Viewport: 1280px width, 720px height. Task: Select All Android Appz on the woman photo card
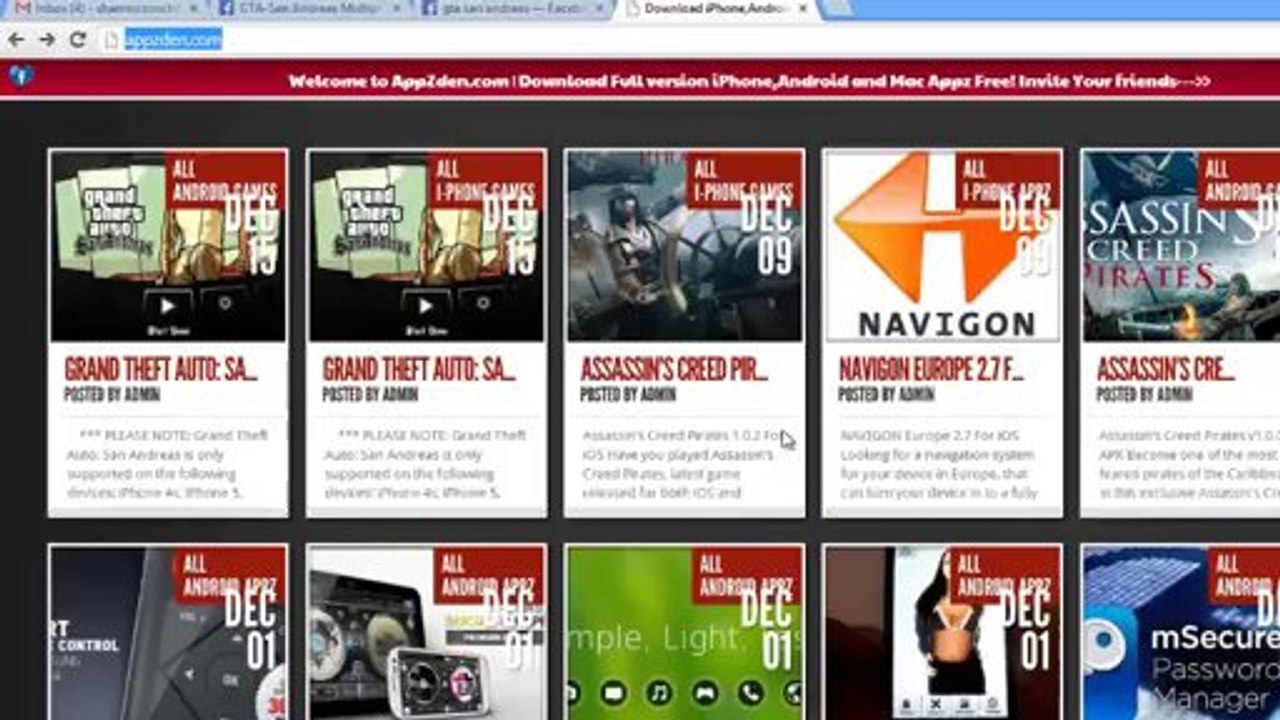1003,576
